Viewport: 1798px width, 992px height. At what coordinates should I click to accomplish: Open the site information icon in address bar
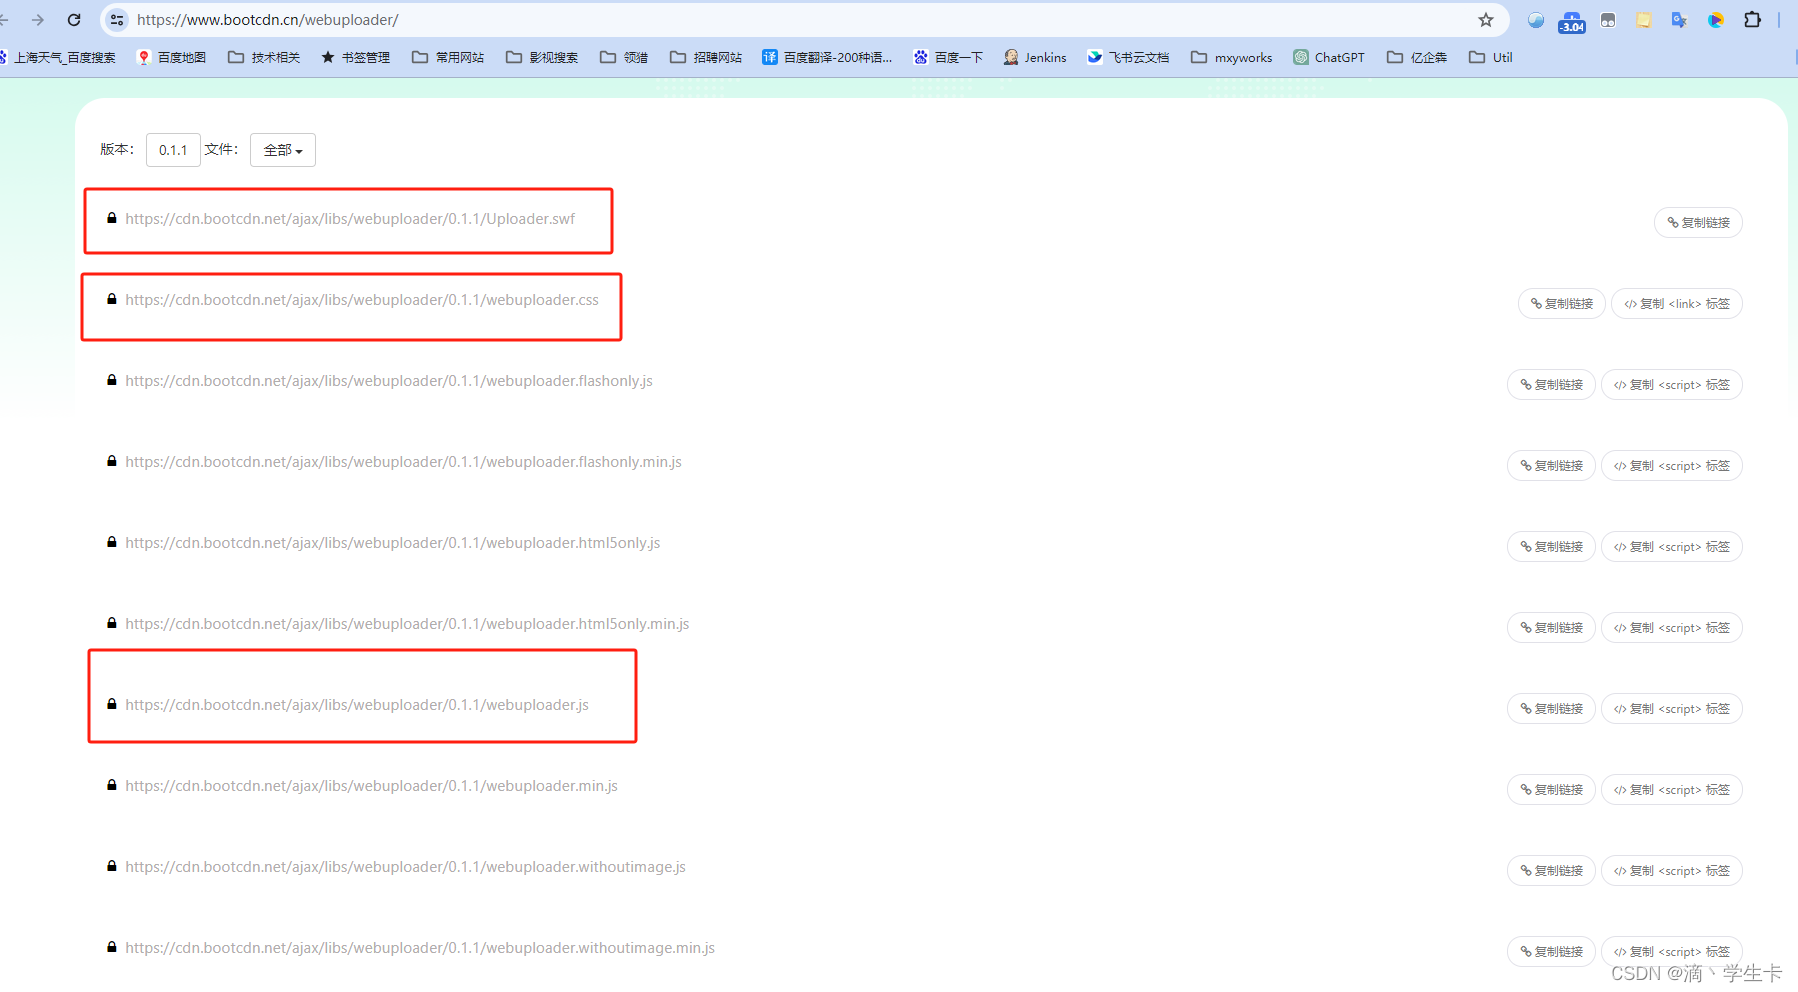(117, 20)
